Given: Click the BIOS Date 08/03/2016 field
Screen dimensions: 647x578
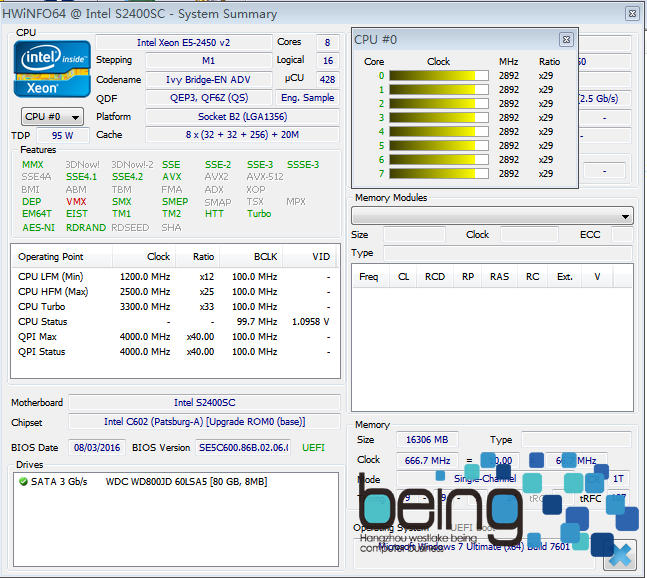Looking at the screenshot, I should (x=97, y=448).
